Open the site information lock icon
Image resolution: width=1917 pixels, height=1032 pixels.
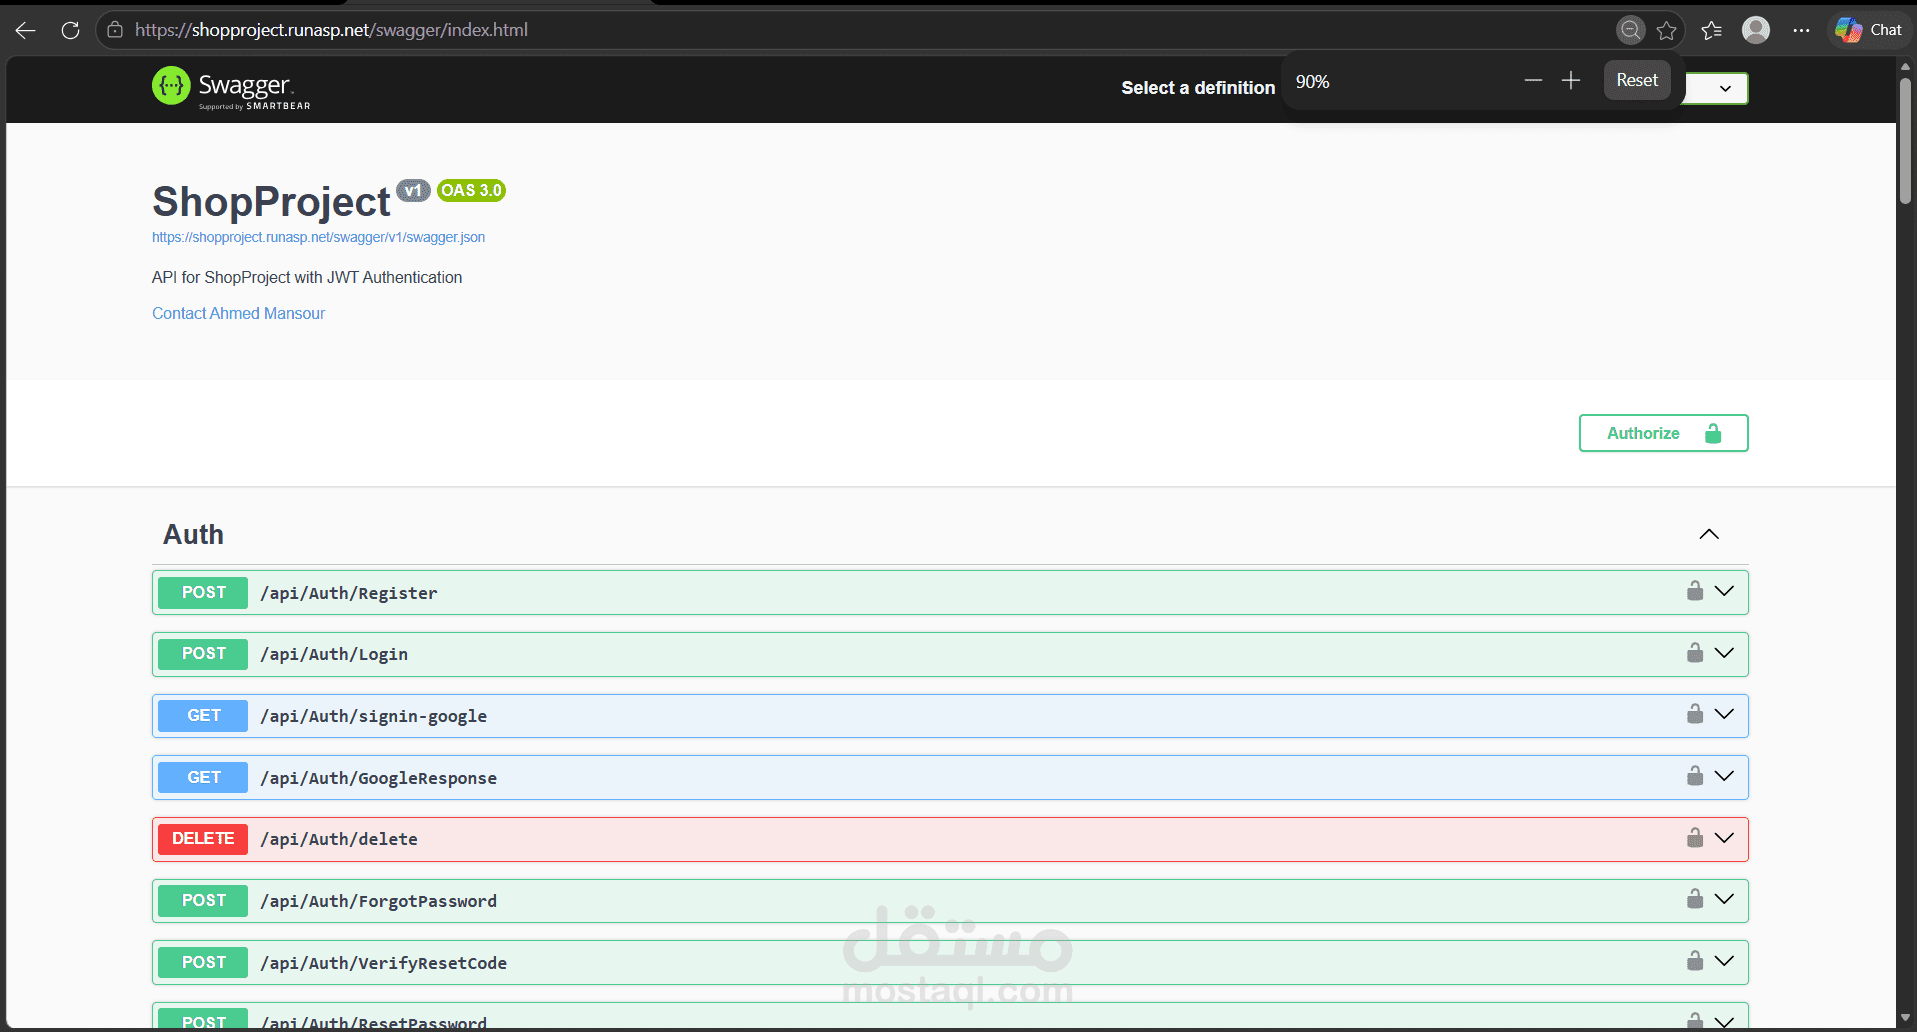pyautogui.click(x=115, y=30)
